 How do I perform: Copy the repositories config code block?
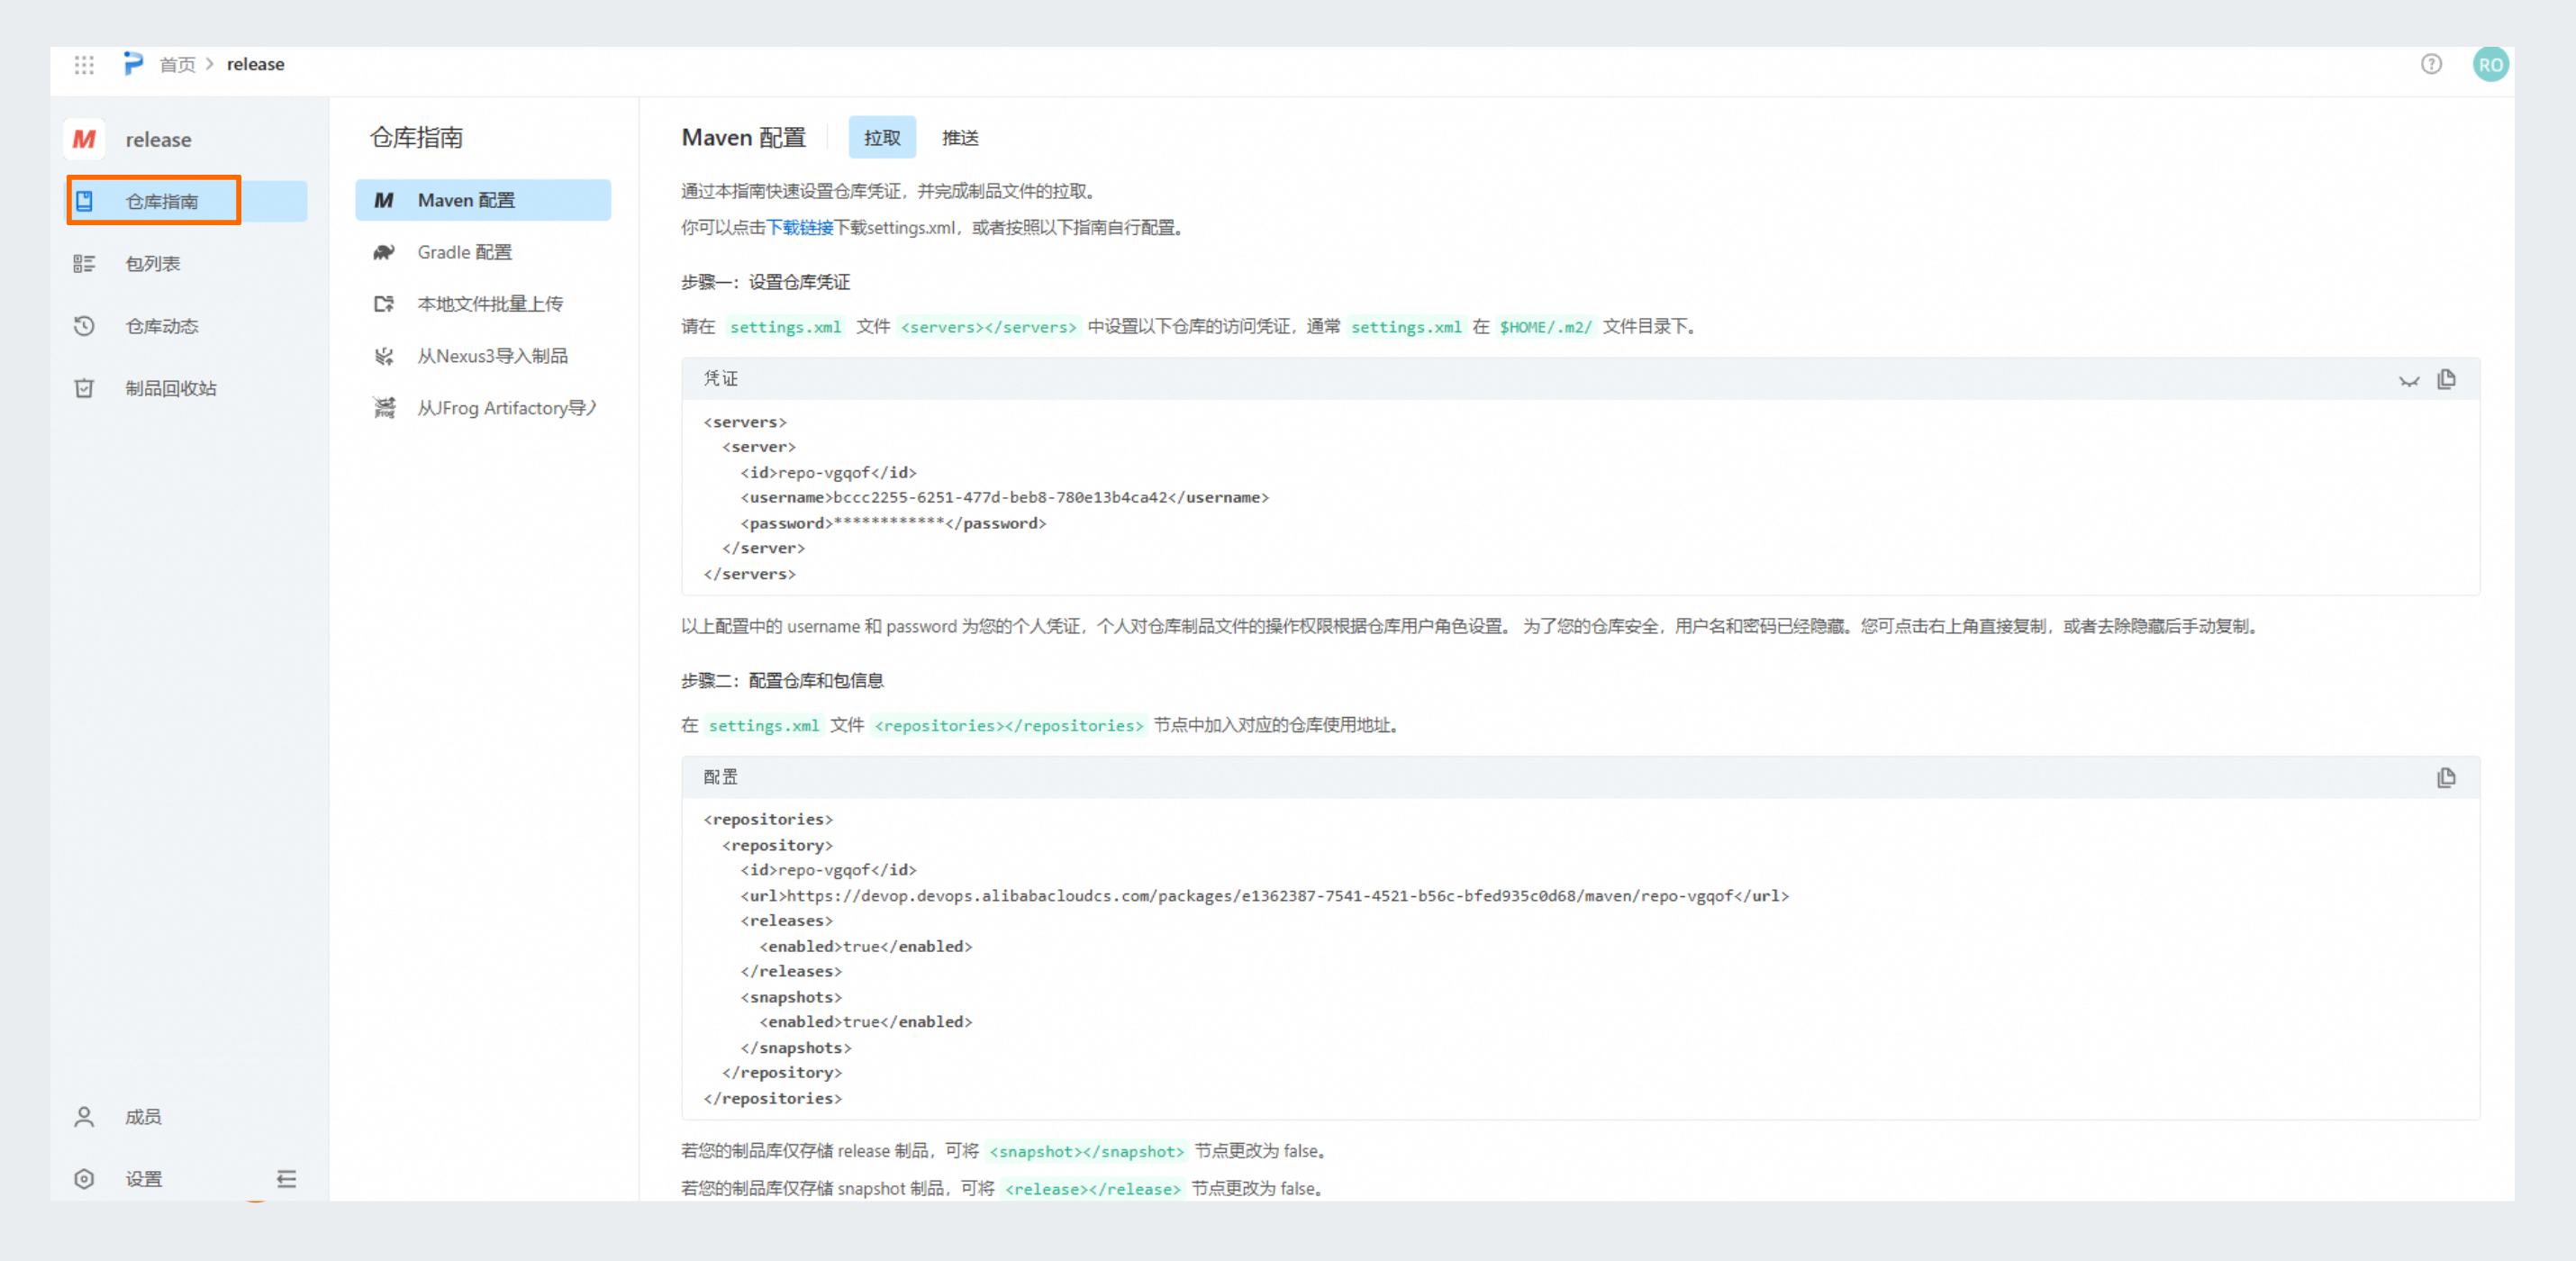(x=2446, y=778)
